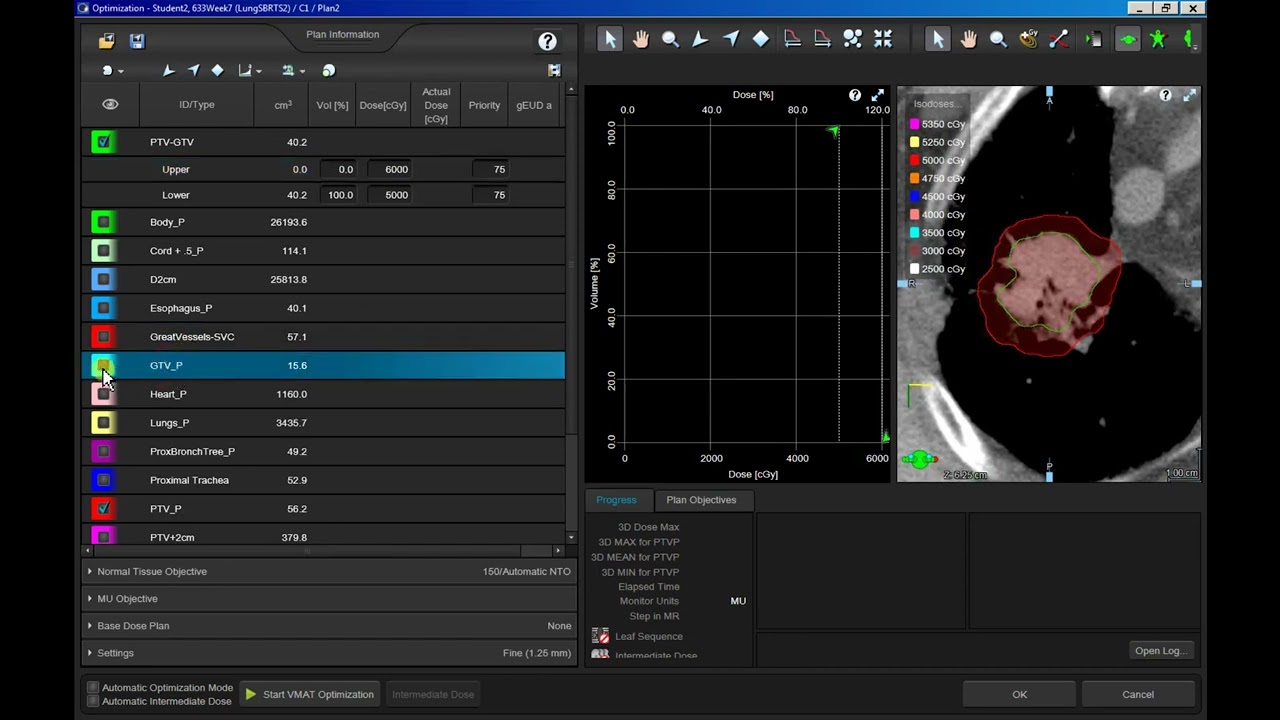Select the DVH pan hand tool
Viewport: 1280px width, 720px height.
point(640,39)
